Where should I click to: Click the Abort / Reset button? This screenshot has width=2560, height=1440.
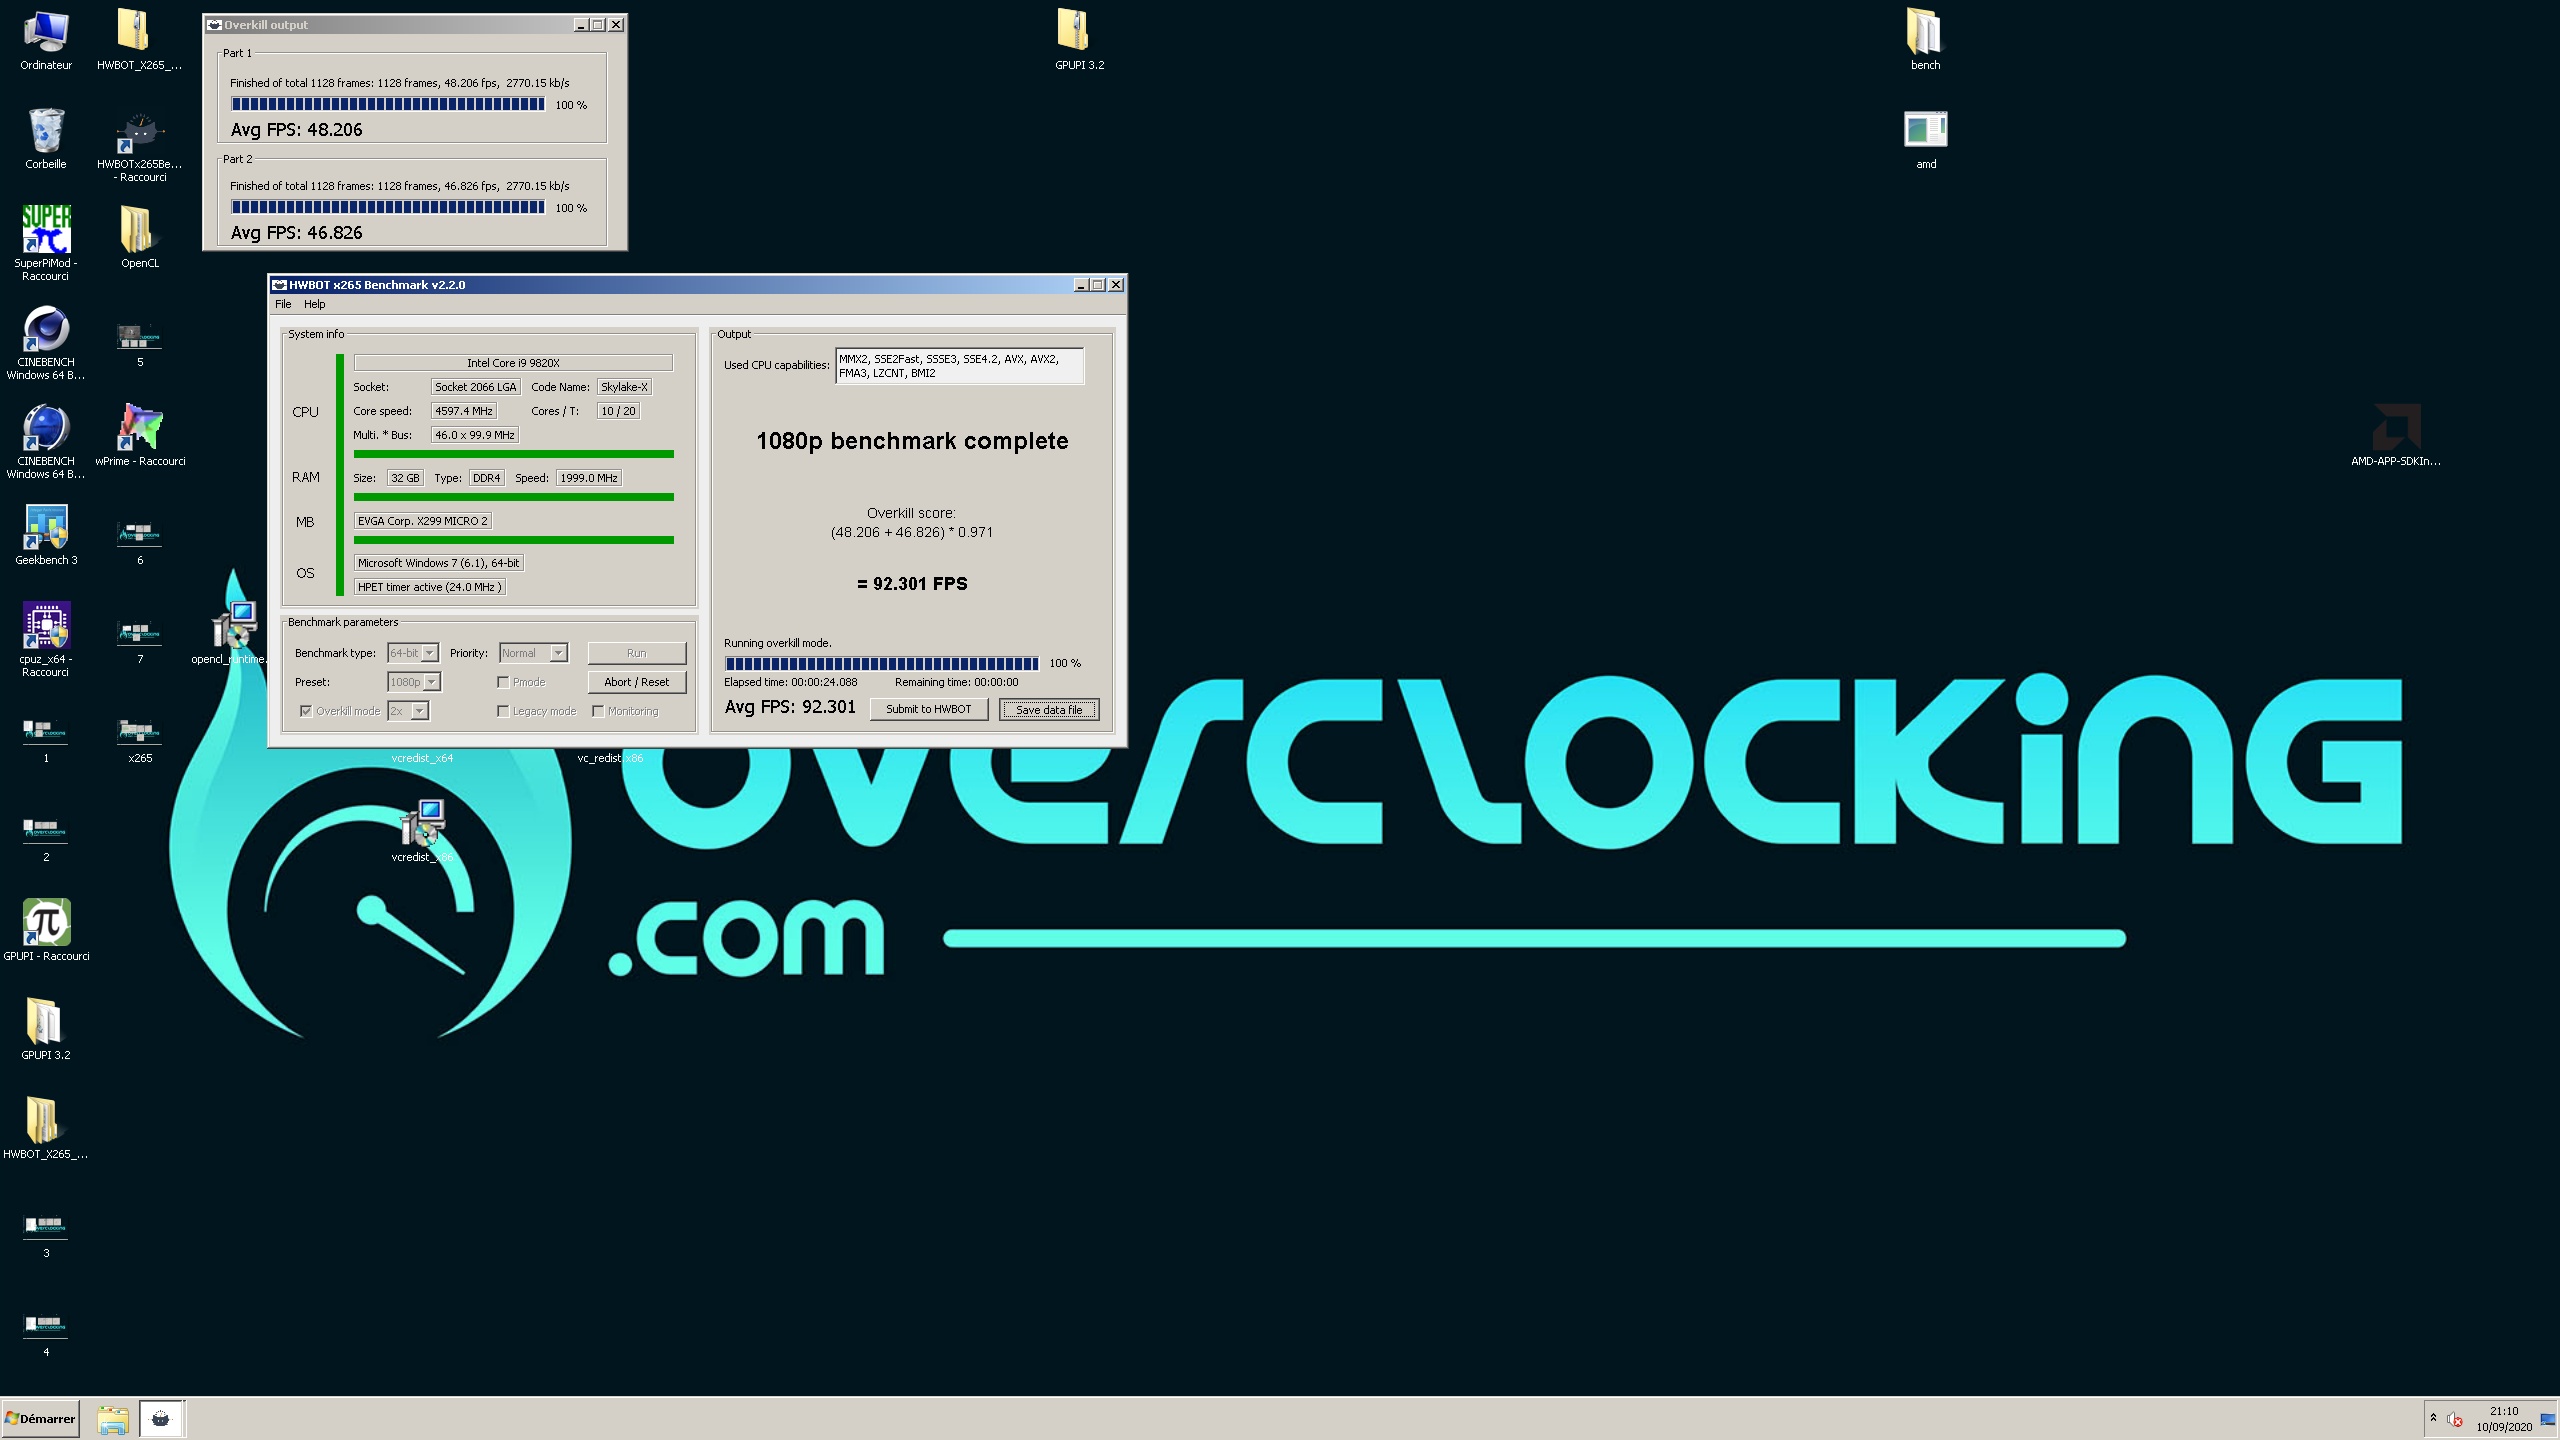point(637,682)
